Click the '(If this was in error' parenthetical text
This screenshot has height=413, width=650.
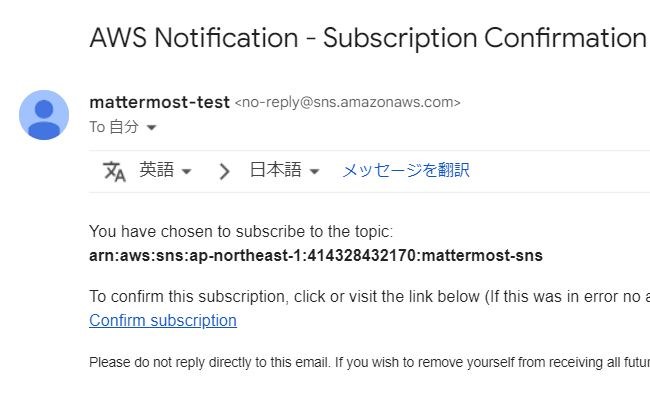tap(565, 296)
